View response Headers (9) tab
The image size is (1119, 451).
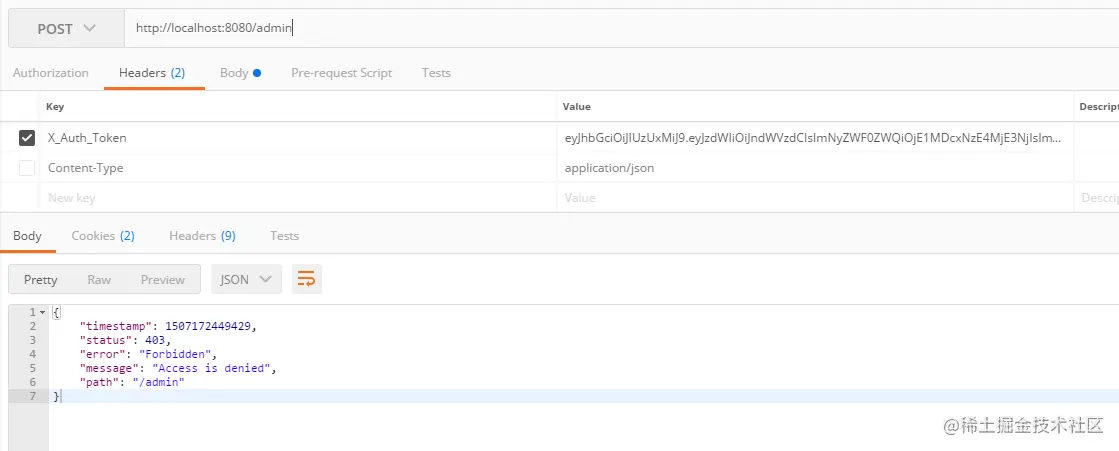202,235
